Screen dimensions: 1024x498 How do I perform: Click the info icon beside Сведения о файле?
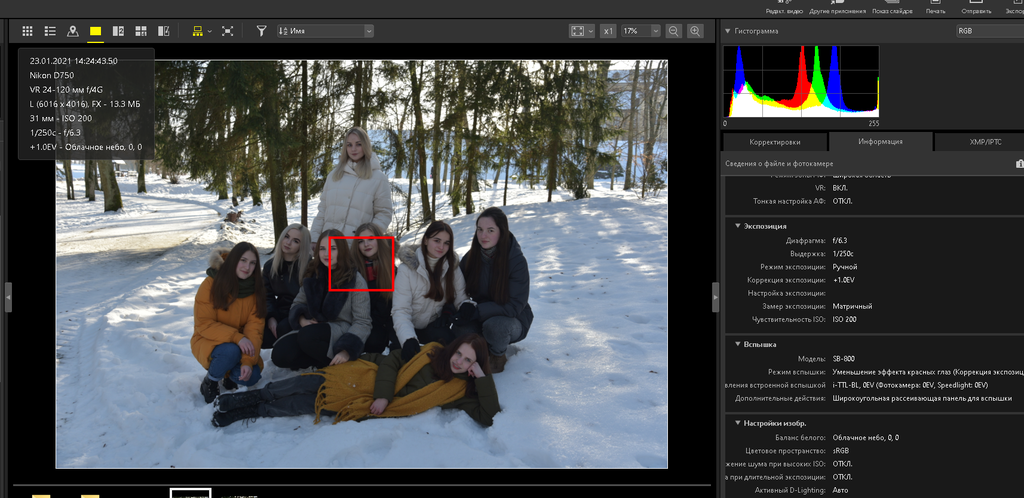[1019, 163]
